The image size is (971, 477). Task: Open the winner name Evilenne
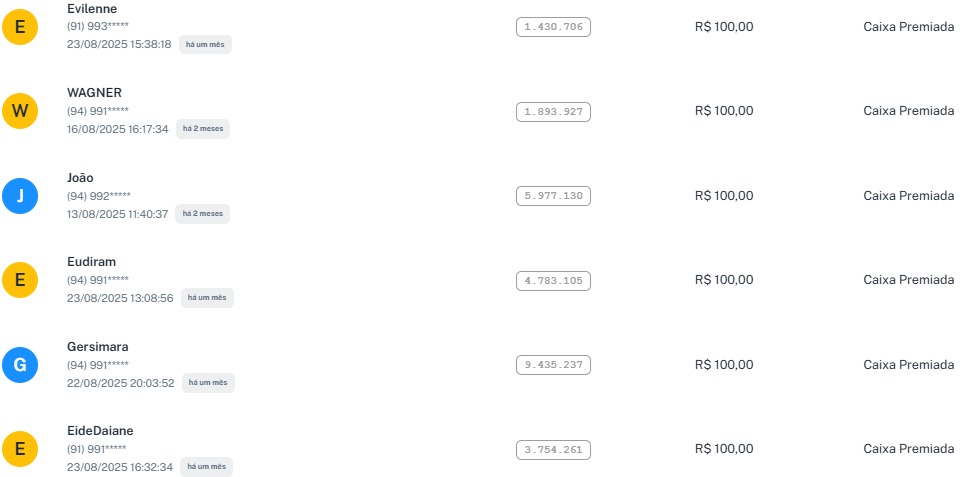[x=92, y=8]
